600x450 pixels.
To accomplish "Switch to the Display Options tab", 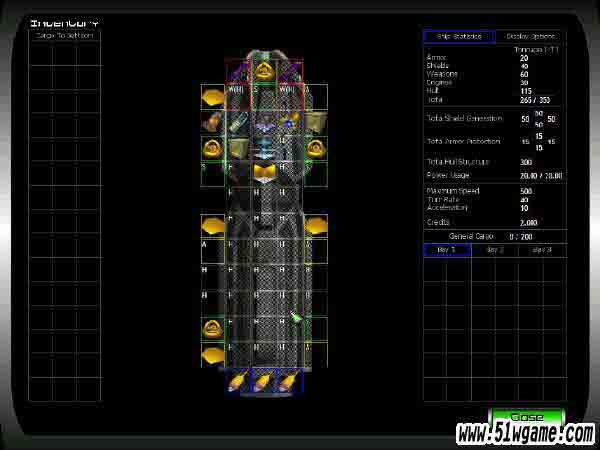I will coord(530,37).
